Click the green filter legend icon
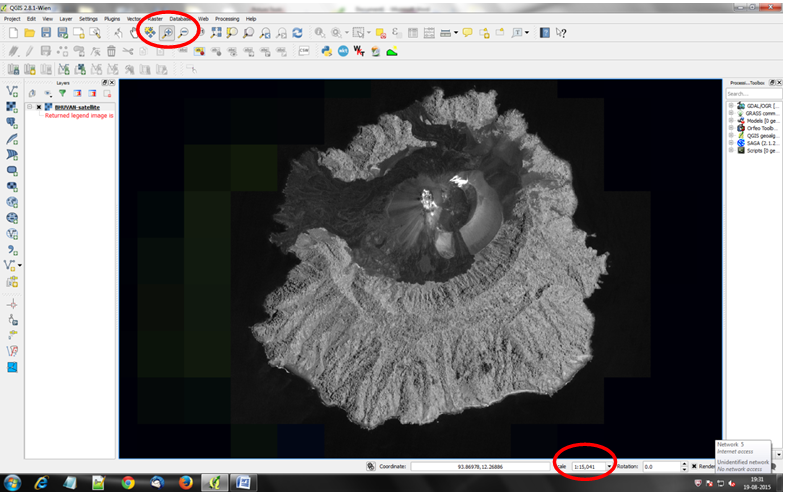Viewport: 787px width, 495px height. (62, 93)
